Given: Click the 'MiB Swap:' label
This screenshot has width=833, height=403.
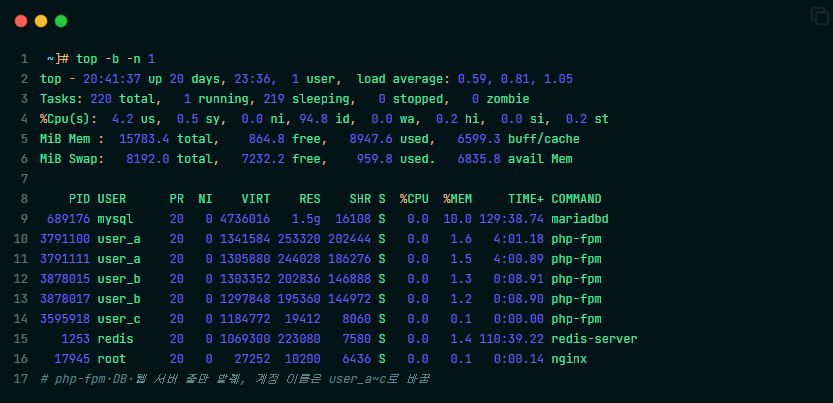Looking at the screenshot, I should click(72, 159).
